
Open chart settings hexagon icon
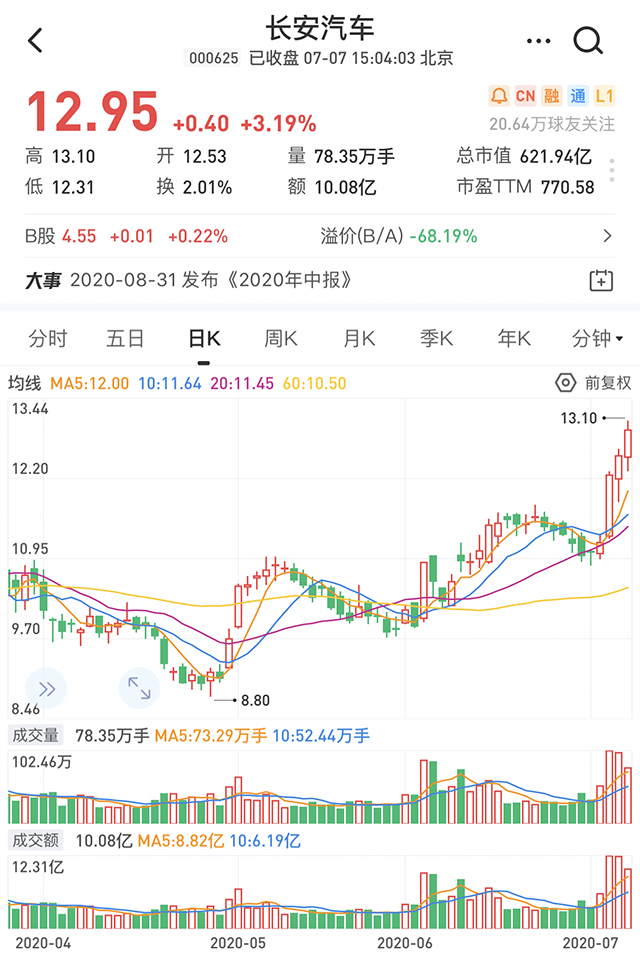[x=565, y=383]
